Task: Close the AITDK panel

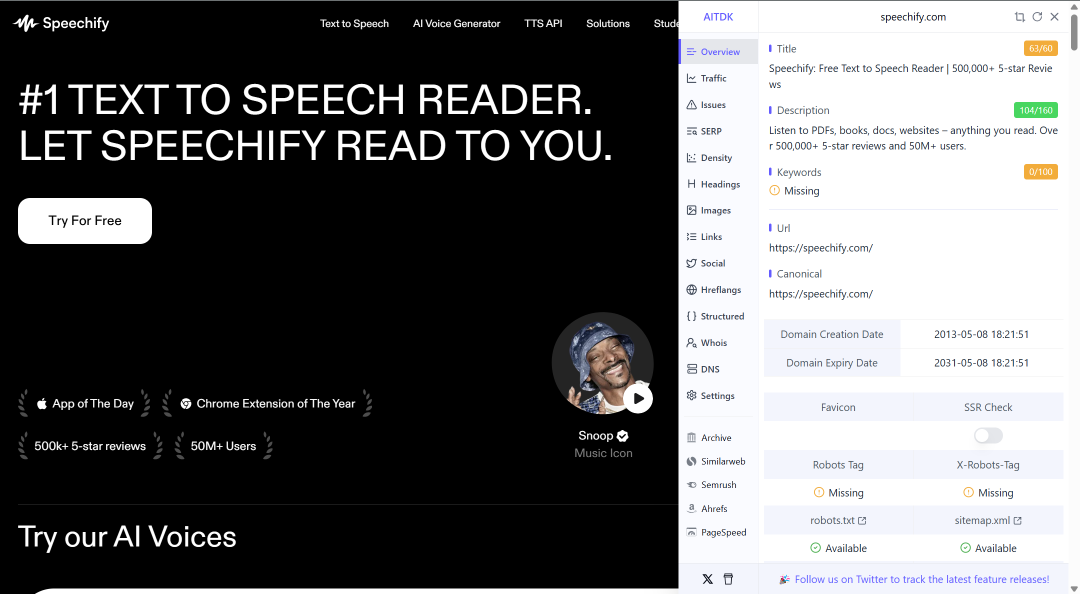Action: click(1055, 17)
